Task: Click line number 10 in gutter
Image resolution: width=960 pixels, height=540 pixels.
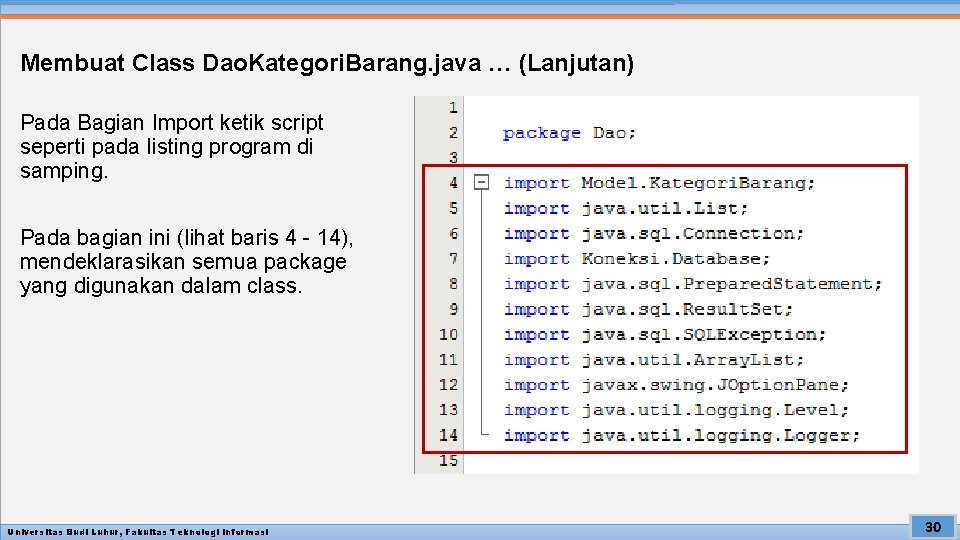Action: point(448,334)
